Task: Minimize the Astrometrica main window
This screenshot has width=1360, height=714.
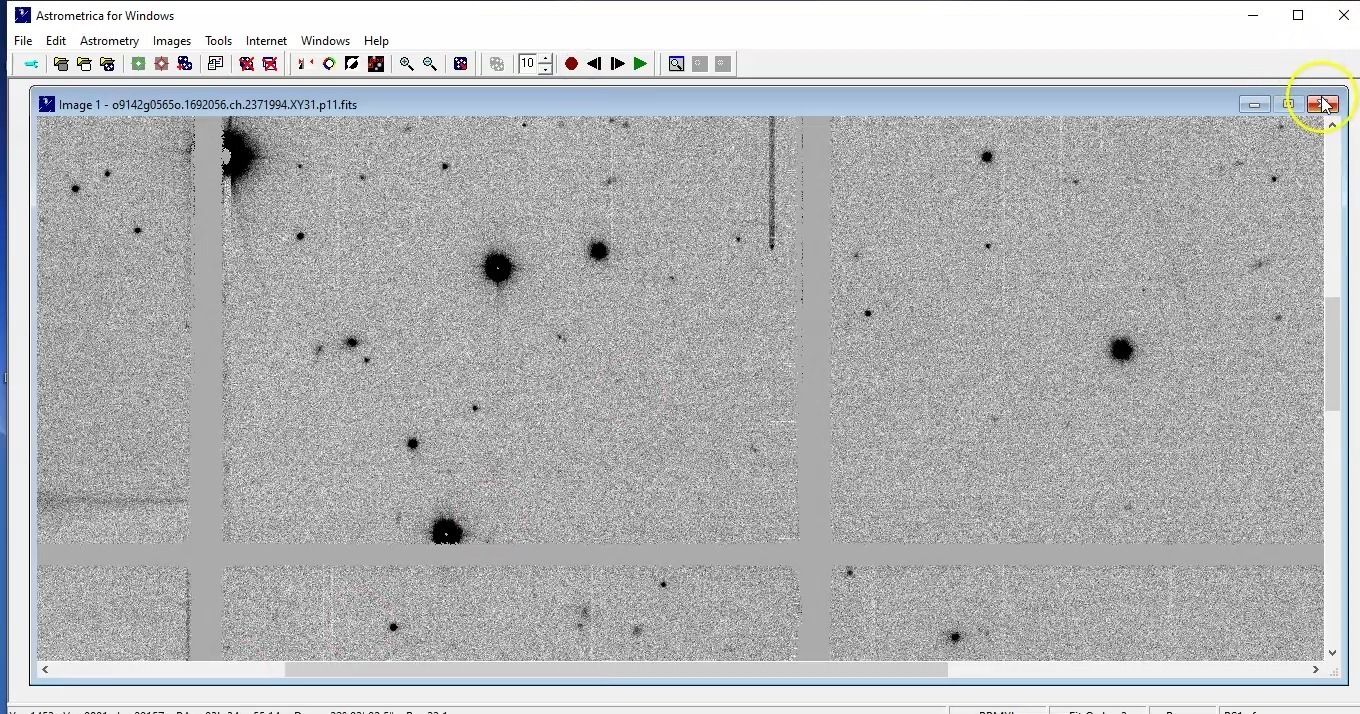Action: [x=1253, y=15]
